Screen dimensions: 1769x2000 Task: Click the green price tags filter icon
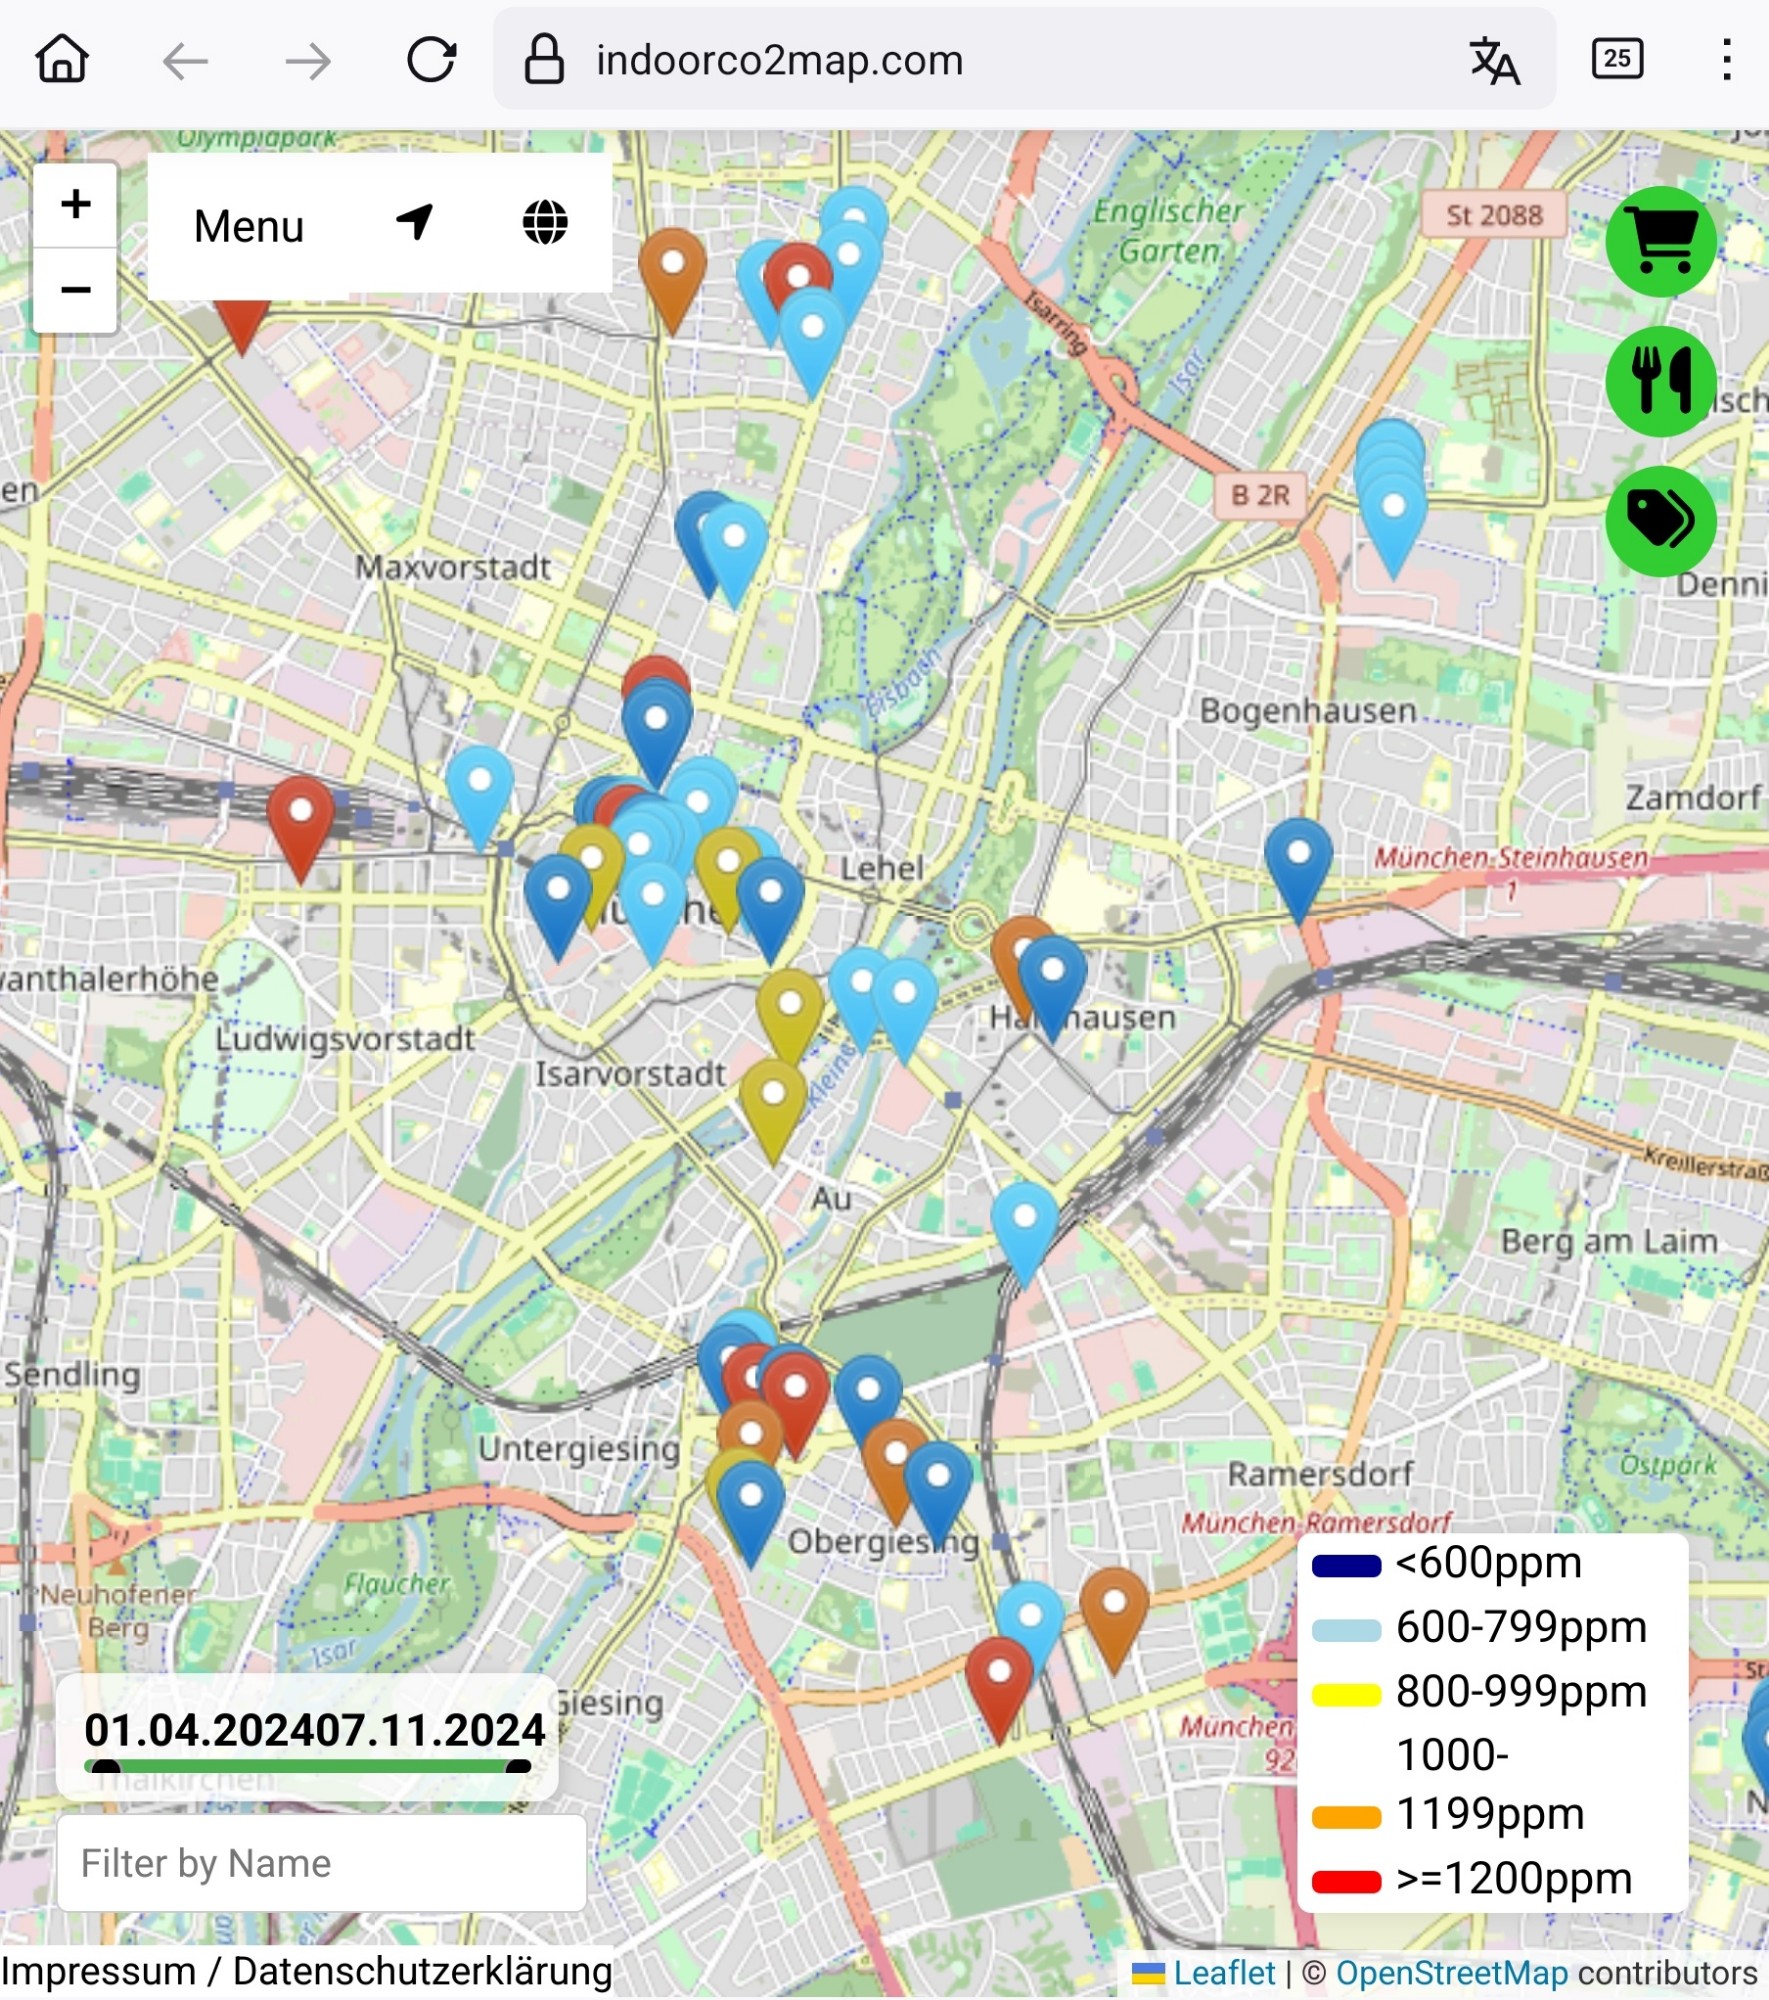(x=1660, y=520)
